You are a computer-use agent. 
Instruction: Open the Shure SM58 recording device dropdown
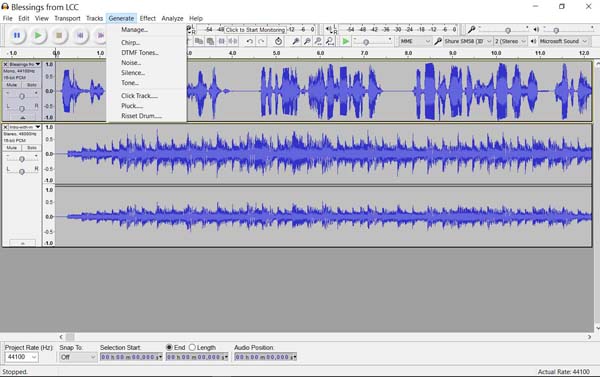click(x=468, y=41)
